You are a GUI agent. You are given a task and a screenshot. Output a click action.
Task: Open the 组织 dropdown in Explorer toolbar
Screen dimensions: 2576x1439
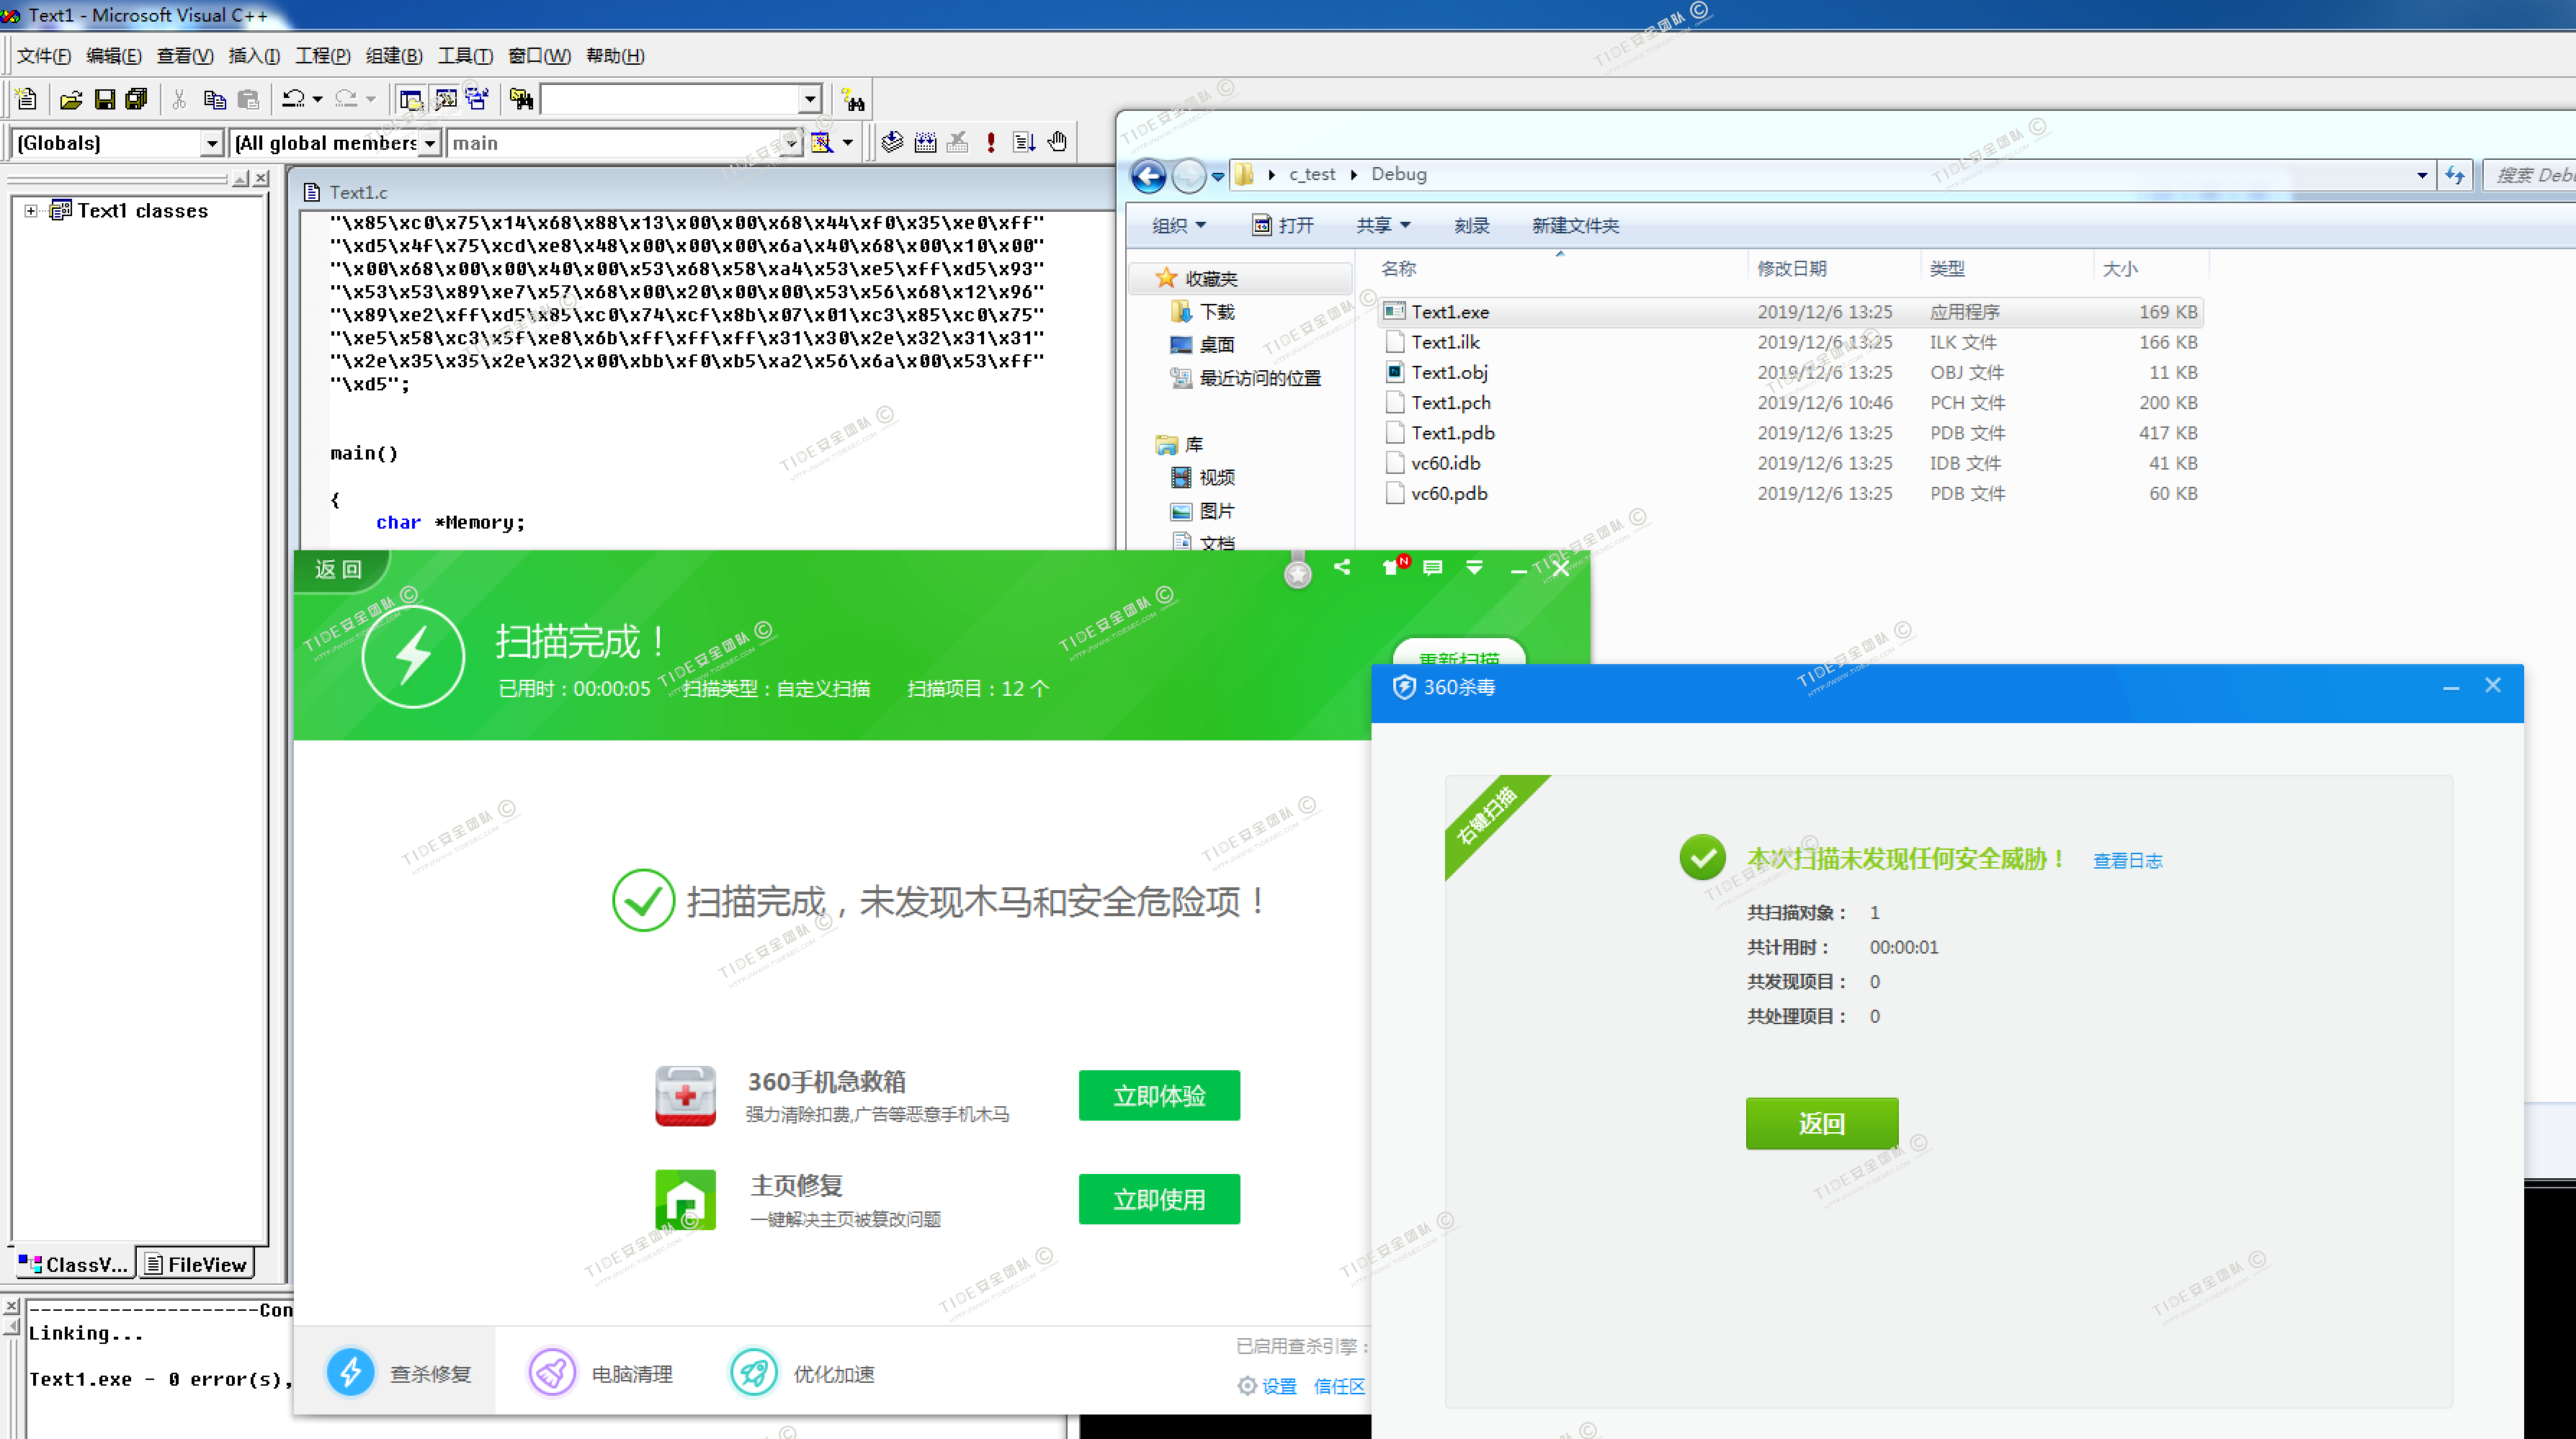tap(1179, 226)
